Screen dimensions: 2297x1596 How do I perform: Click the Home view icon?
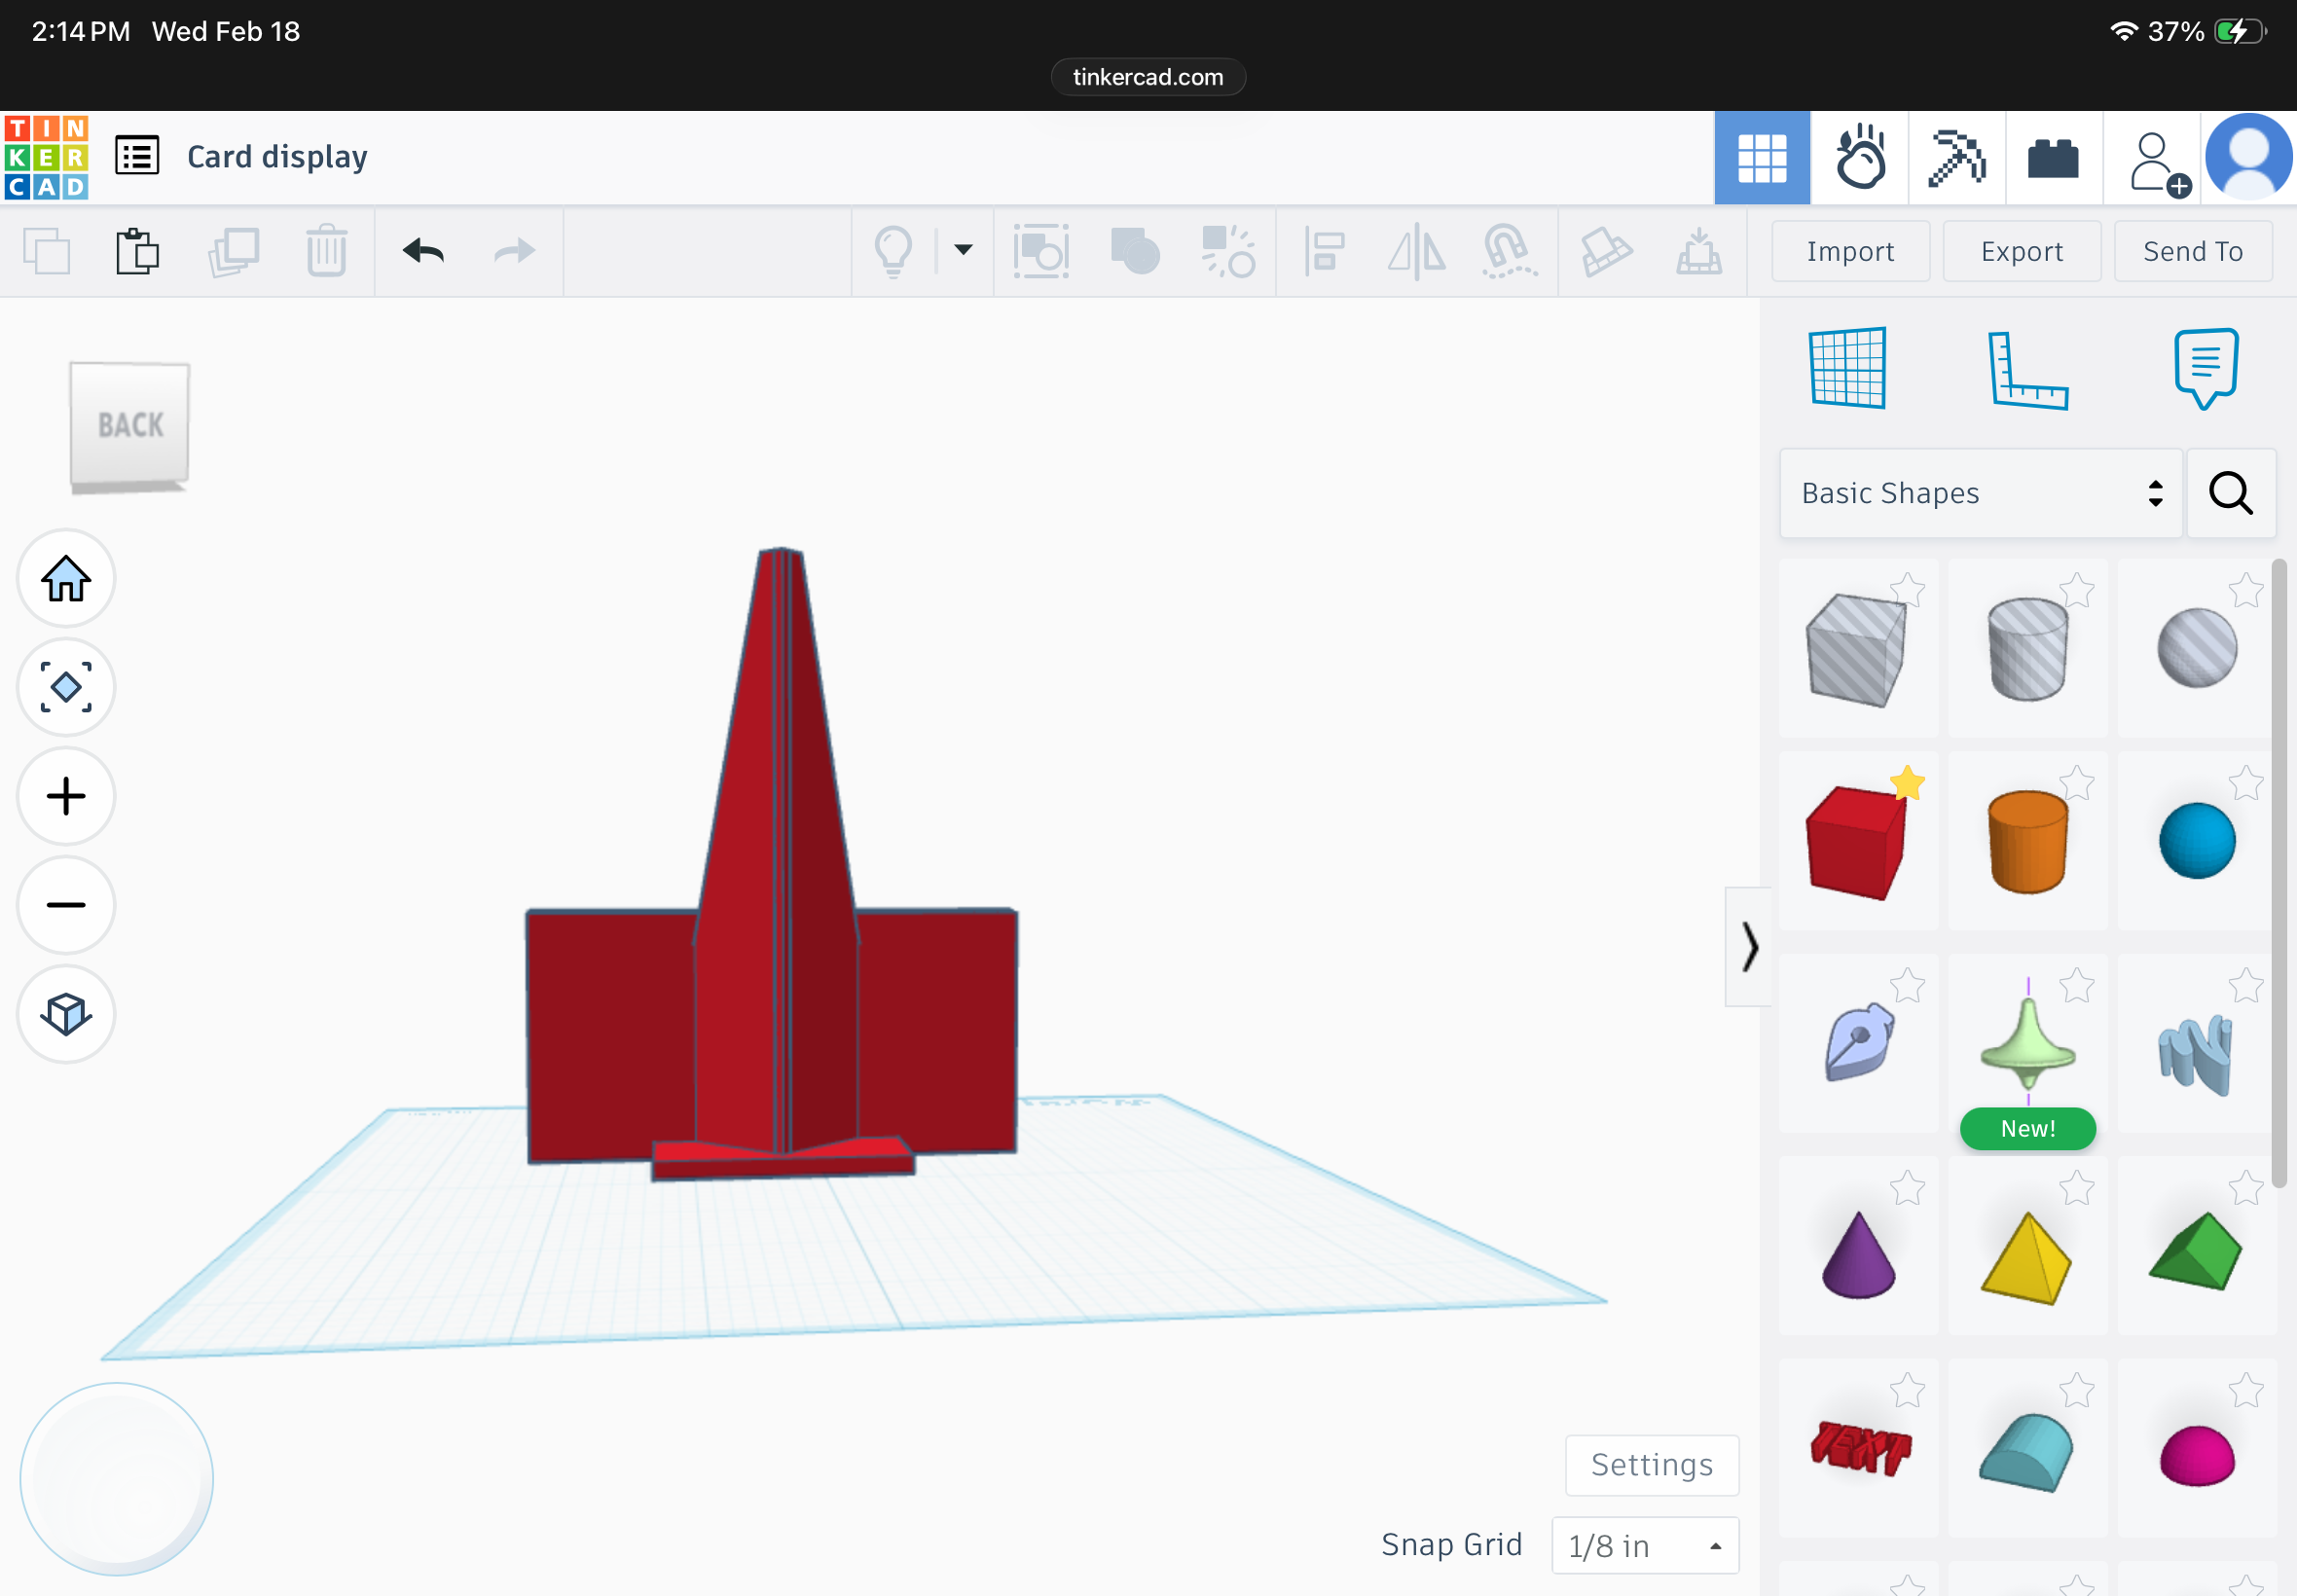click(66, 579)
